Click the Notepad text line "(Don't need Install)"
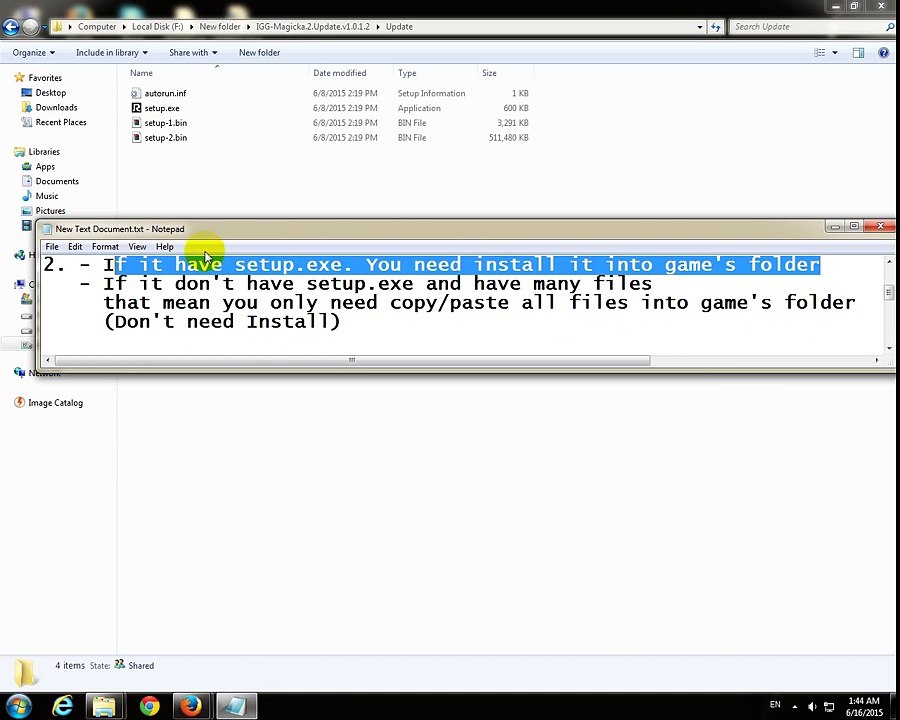This screenshot has width=900, height=720. click(x=222, y=322)
